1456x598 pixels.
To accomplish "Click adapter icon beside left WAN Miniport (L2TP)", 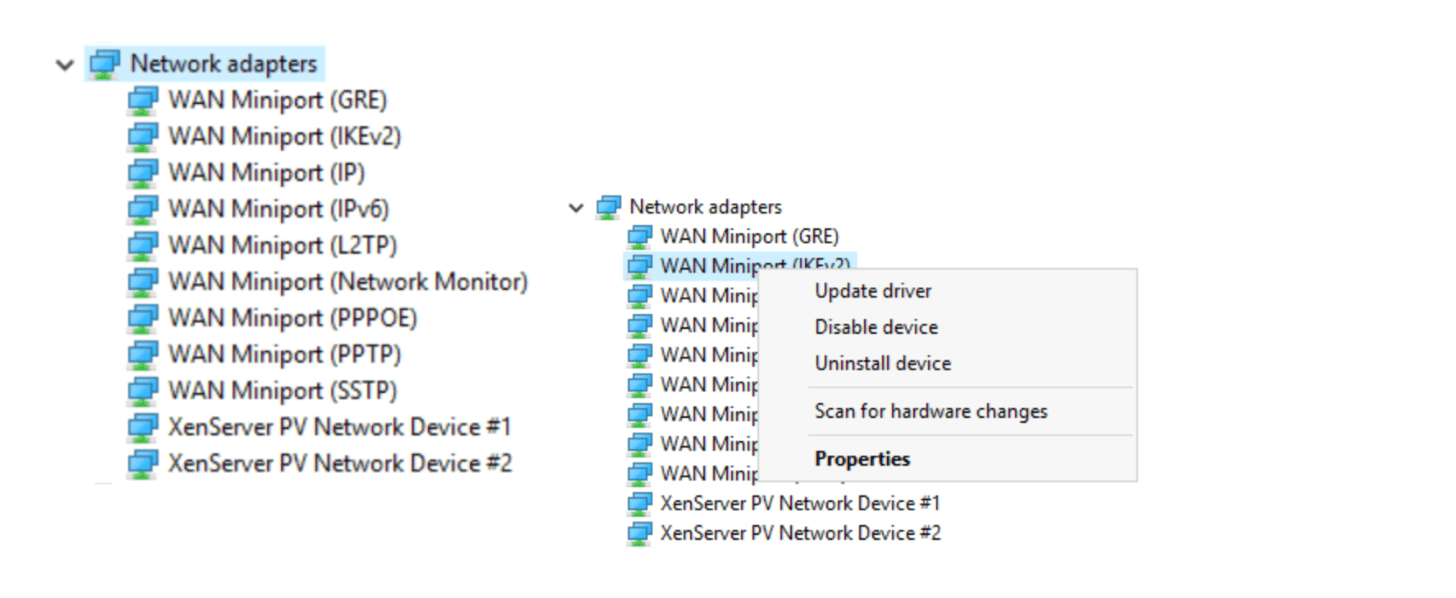I will click(x=143, y=245).
